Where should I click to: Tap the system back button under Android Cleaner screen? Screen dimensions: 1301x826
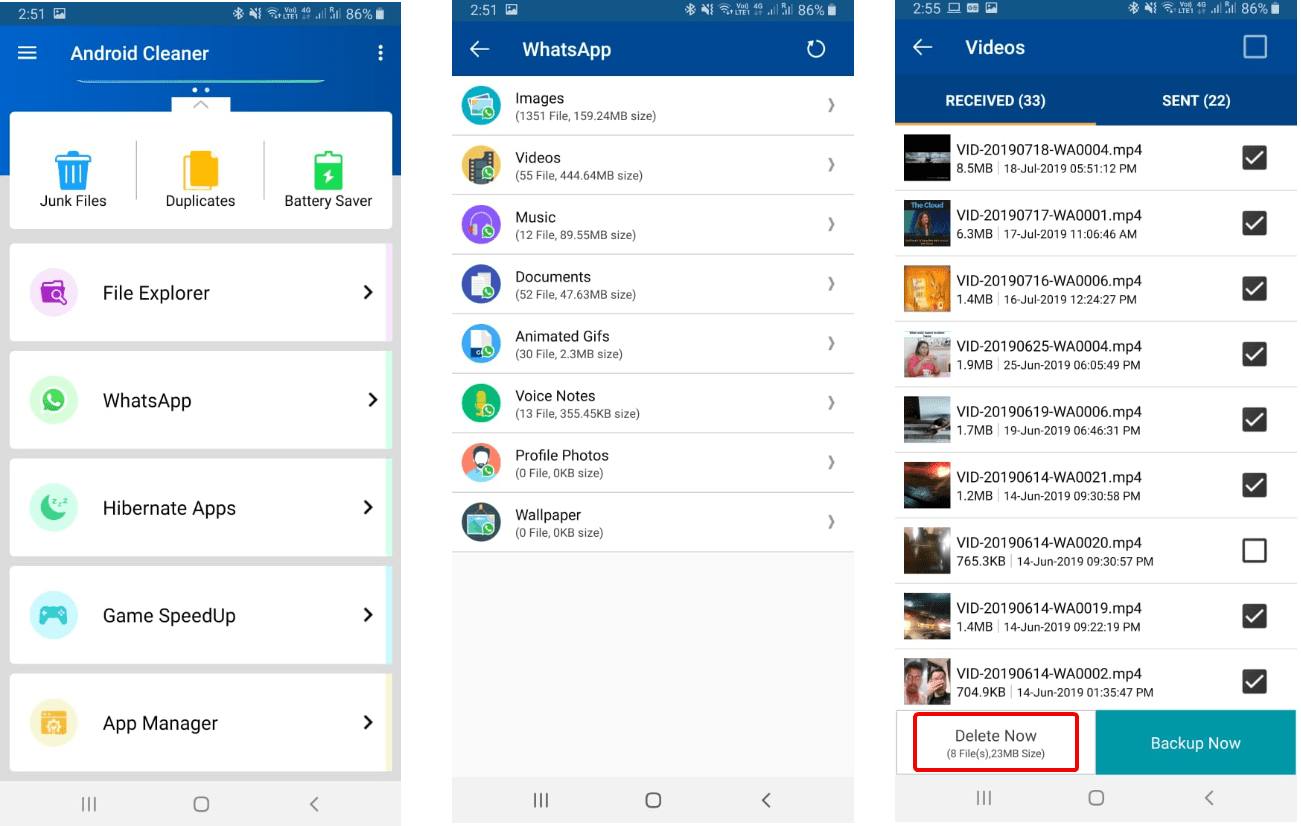tap(314, 803)
